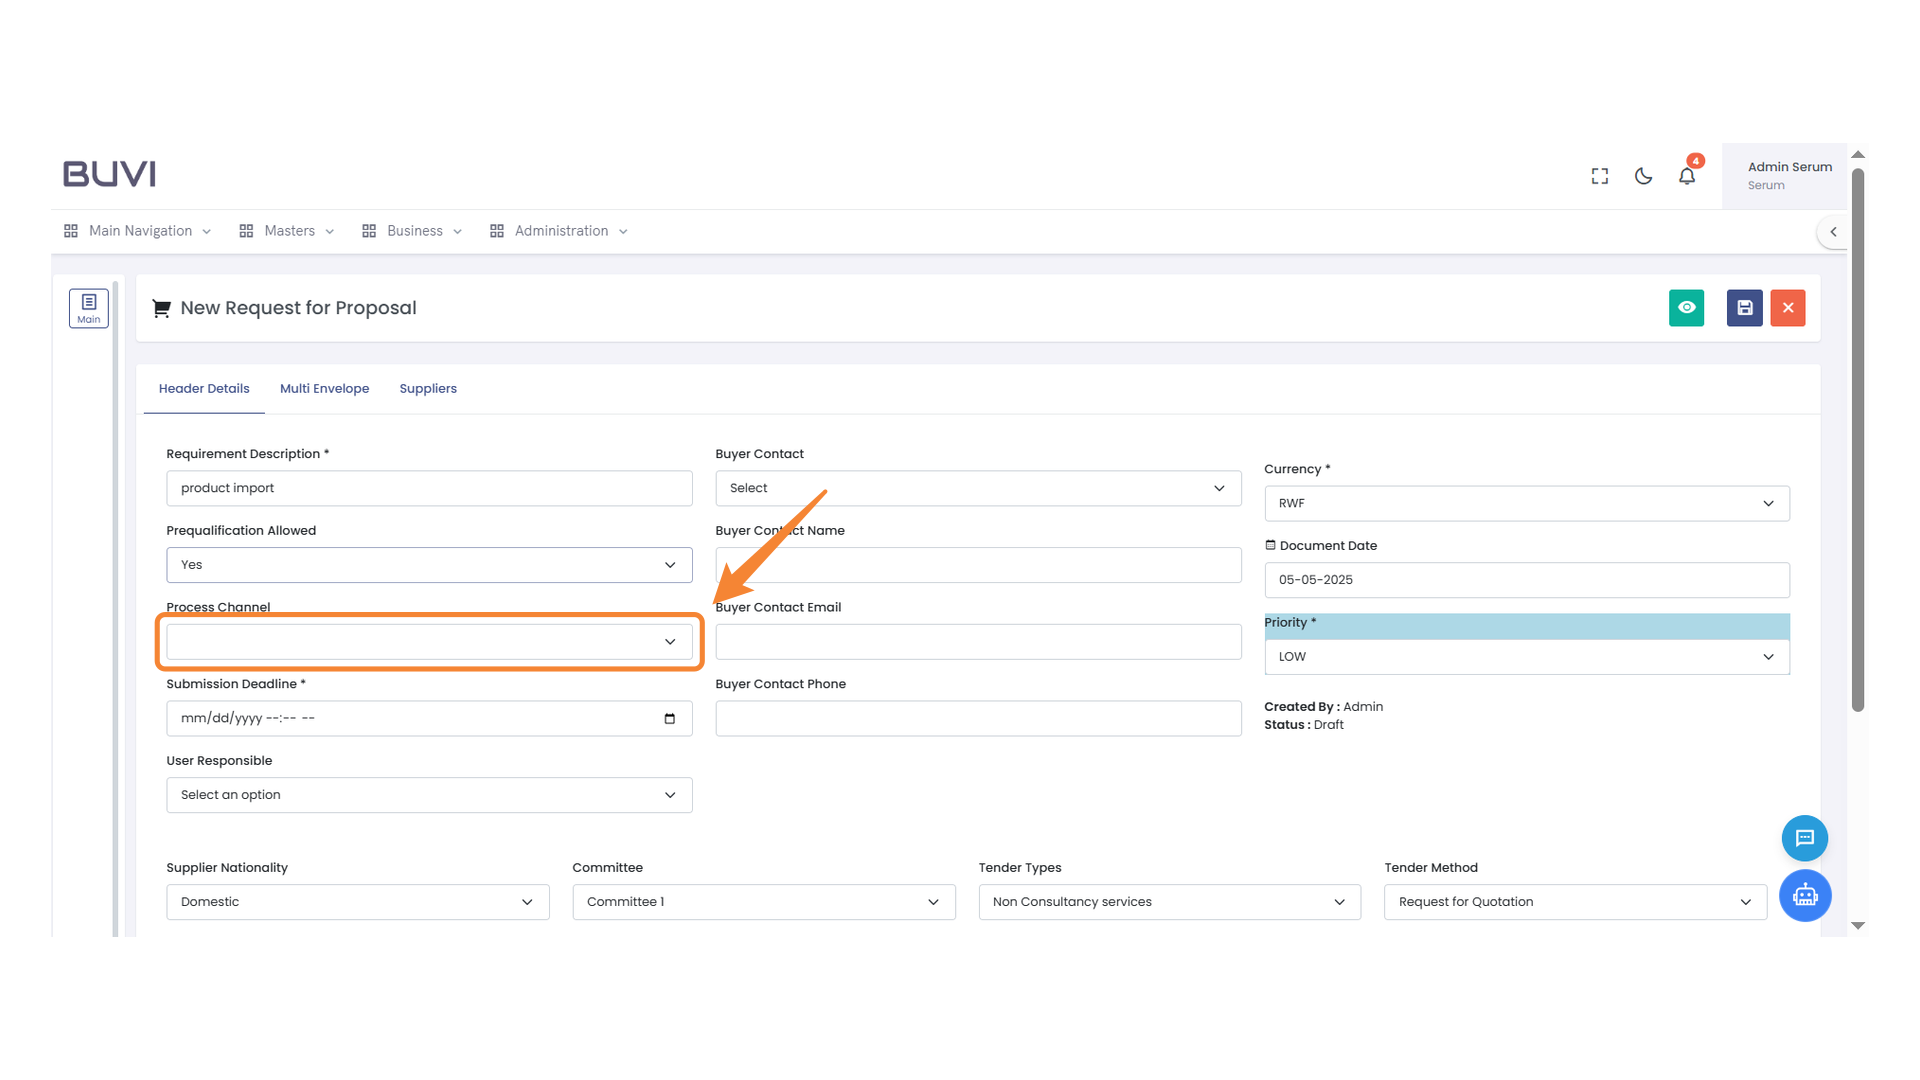
Task: Open the Main panel in the sidebar
Action: (88, 308)
